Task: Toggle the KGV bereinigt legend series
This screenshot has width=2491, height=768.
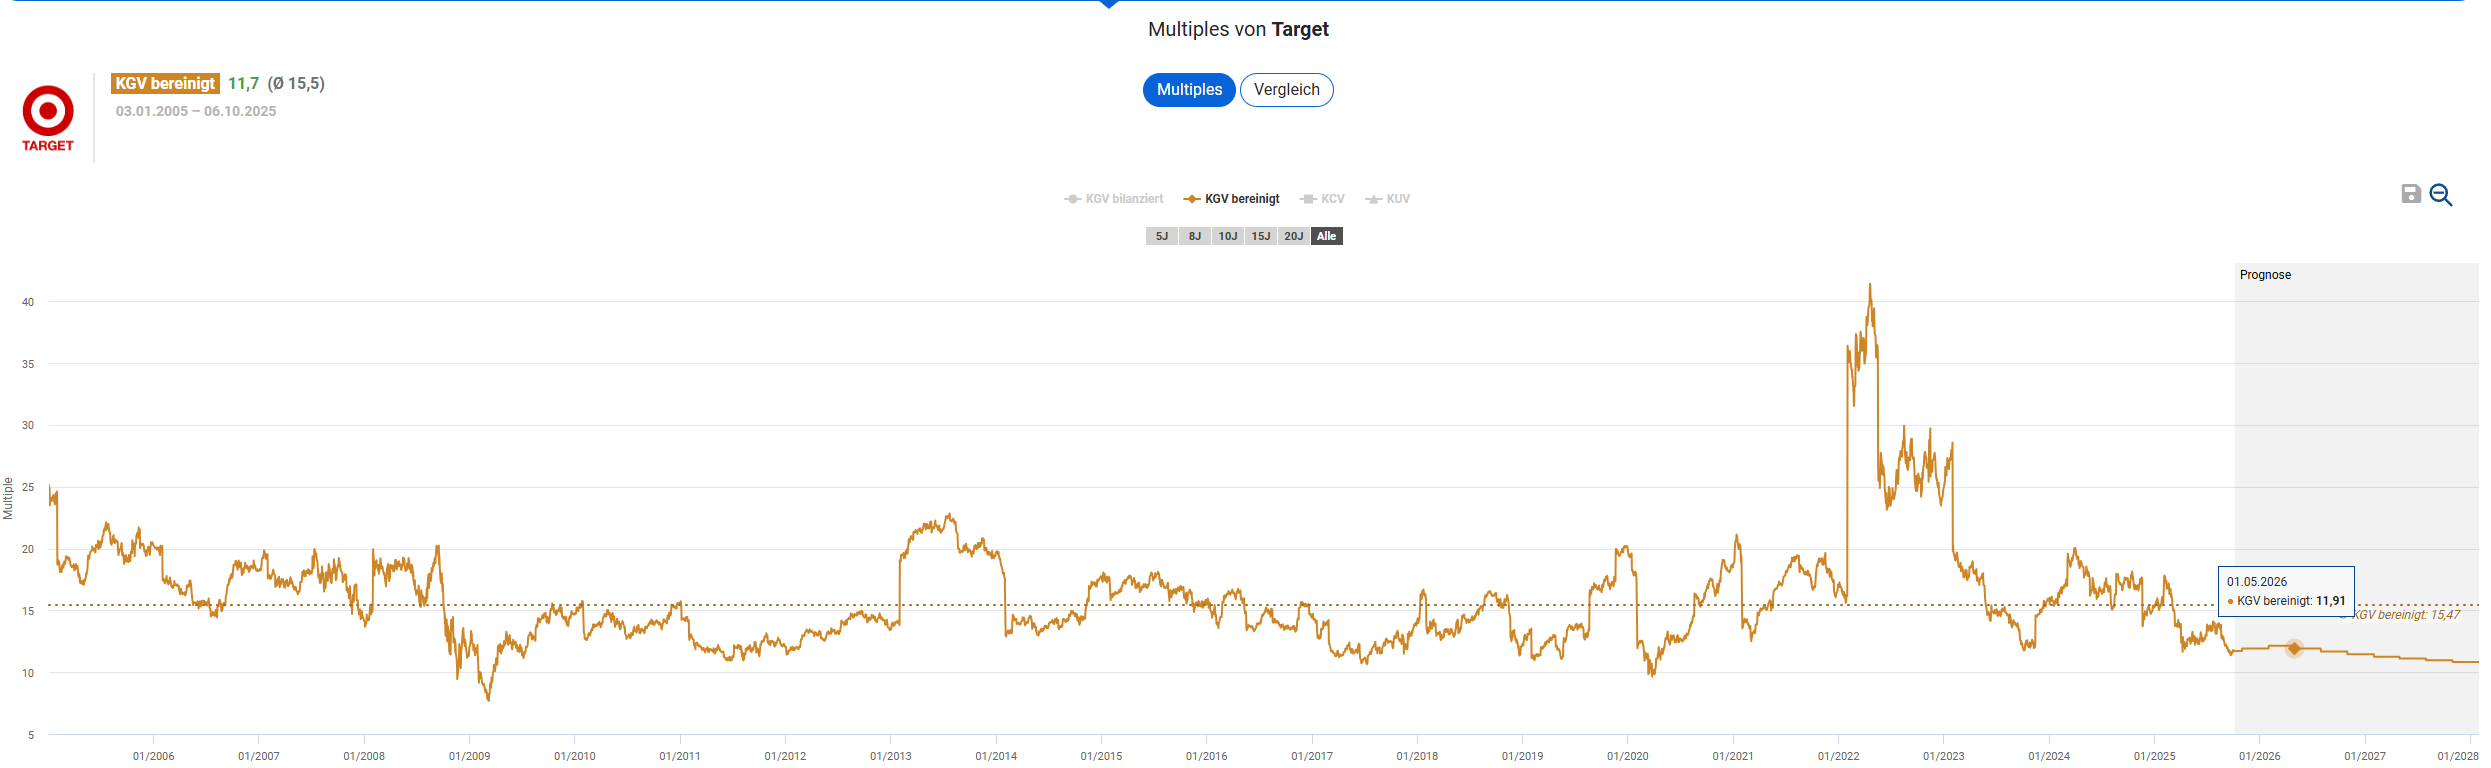Action: (1232, 199)
